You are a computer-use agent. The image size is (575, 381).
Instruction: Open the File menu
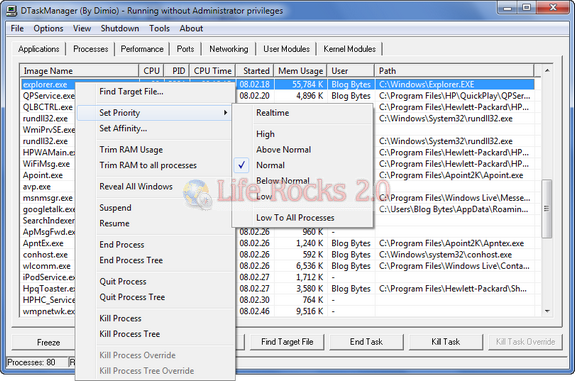(17, 29)
